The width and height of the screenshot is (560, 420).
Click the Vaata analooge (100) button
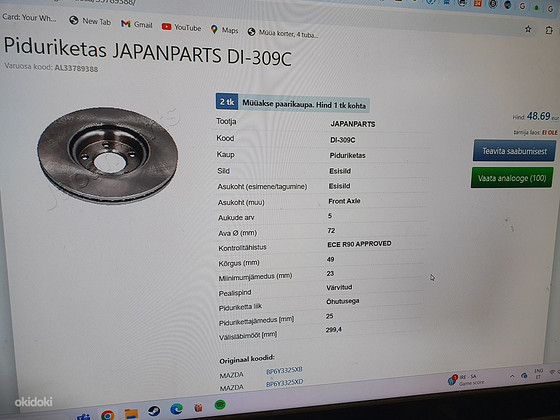tap(512, 178)
